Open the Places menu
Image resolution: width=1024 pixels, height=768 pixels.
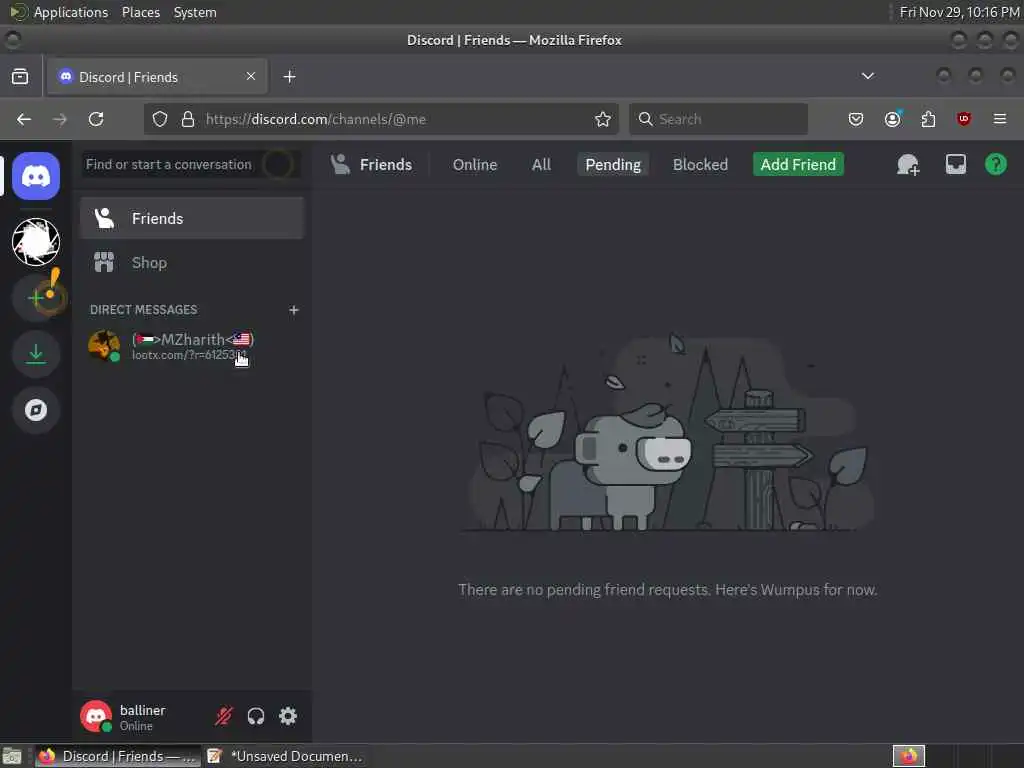pos(140,12)
